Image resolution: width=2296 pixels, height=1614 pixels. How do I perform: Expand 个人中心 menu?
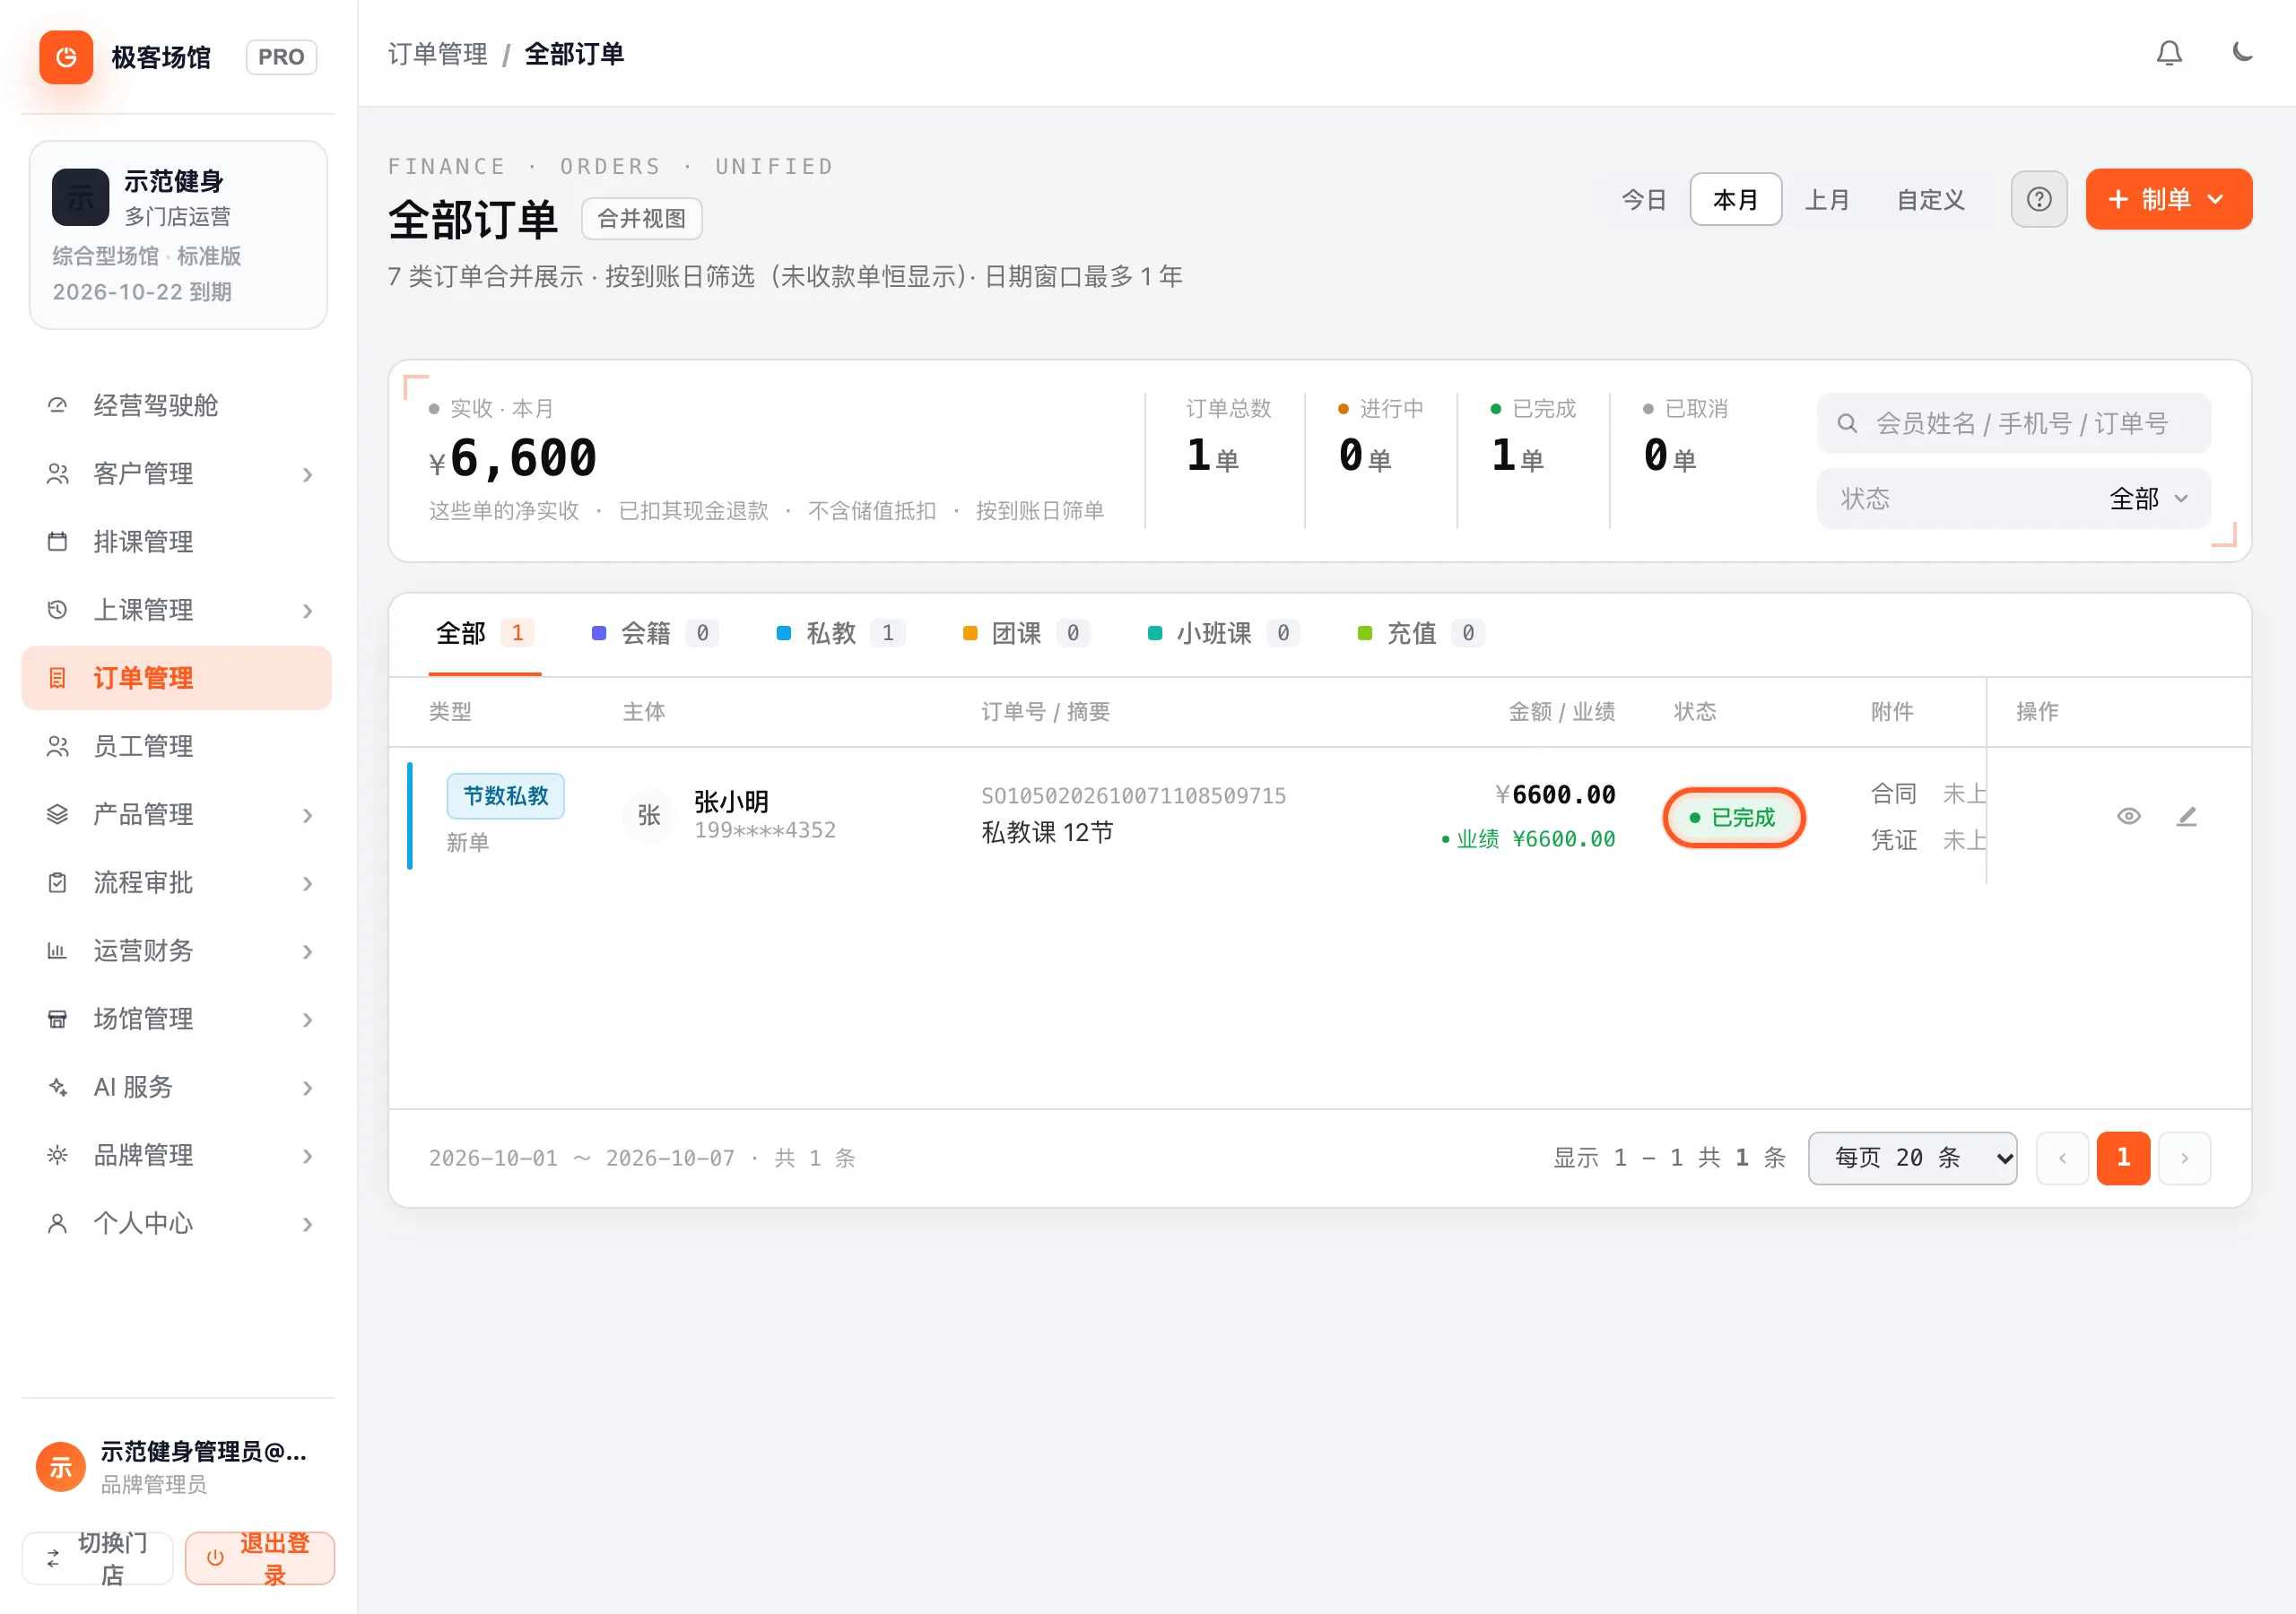[177, 1223]
